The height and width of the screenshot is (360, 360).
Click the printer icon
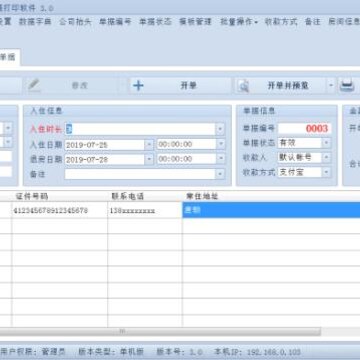pyautogui.click(x=347, y=86)
